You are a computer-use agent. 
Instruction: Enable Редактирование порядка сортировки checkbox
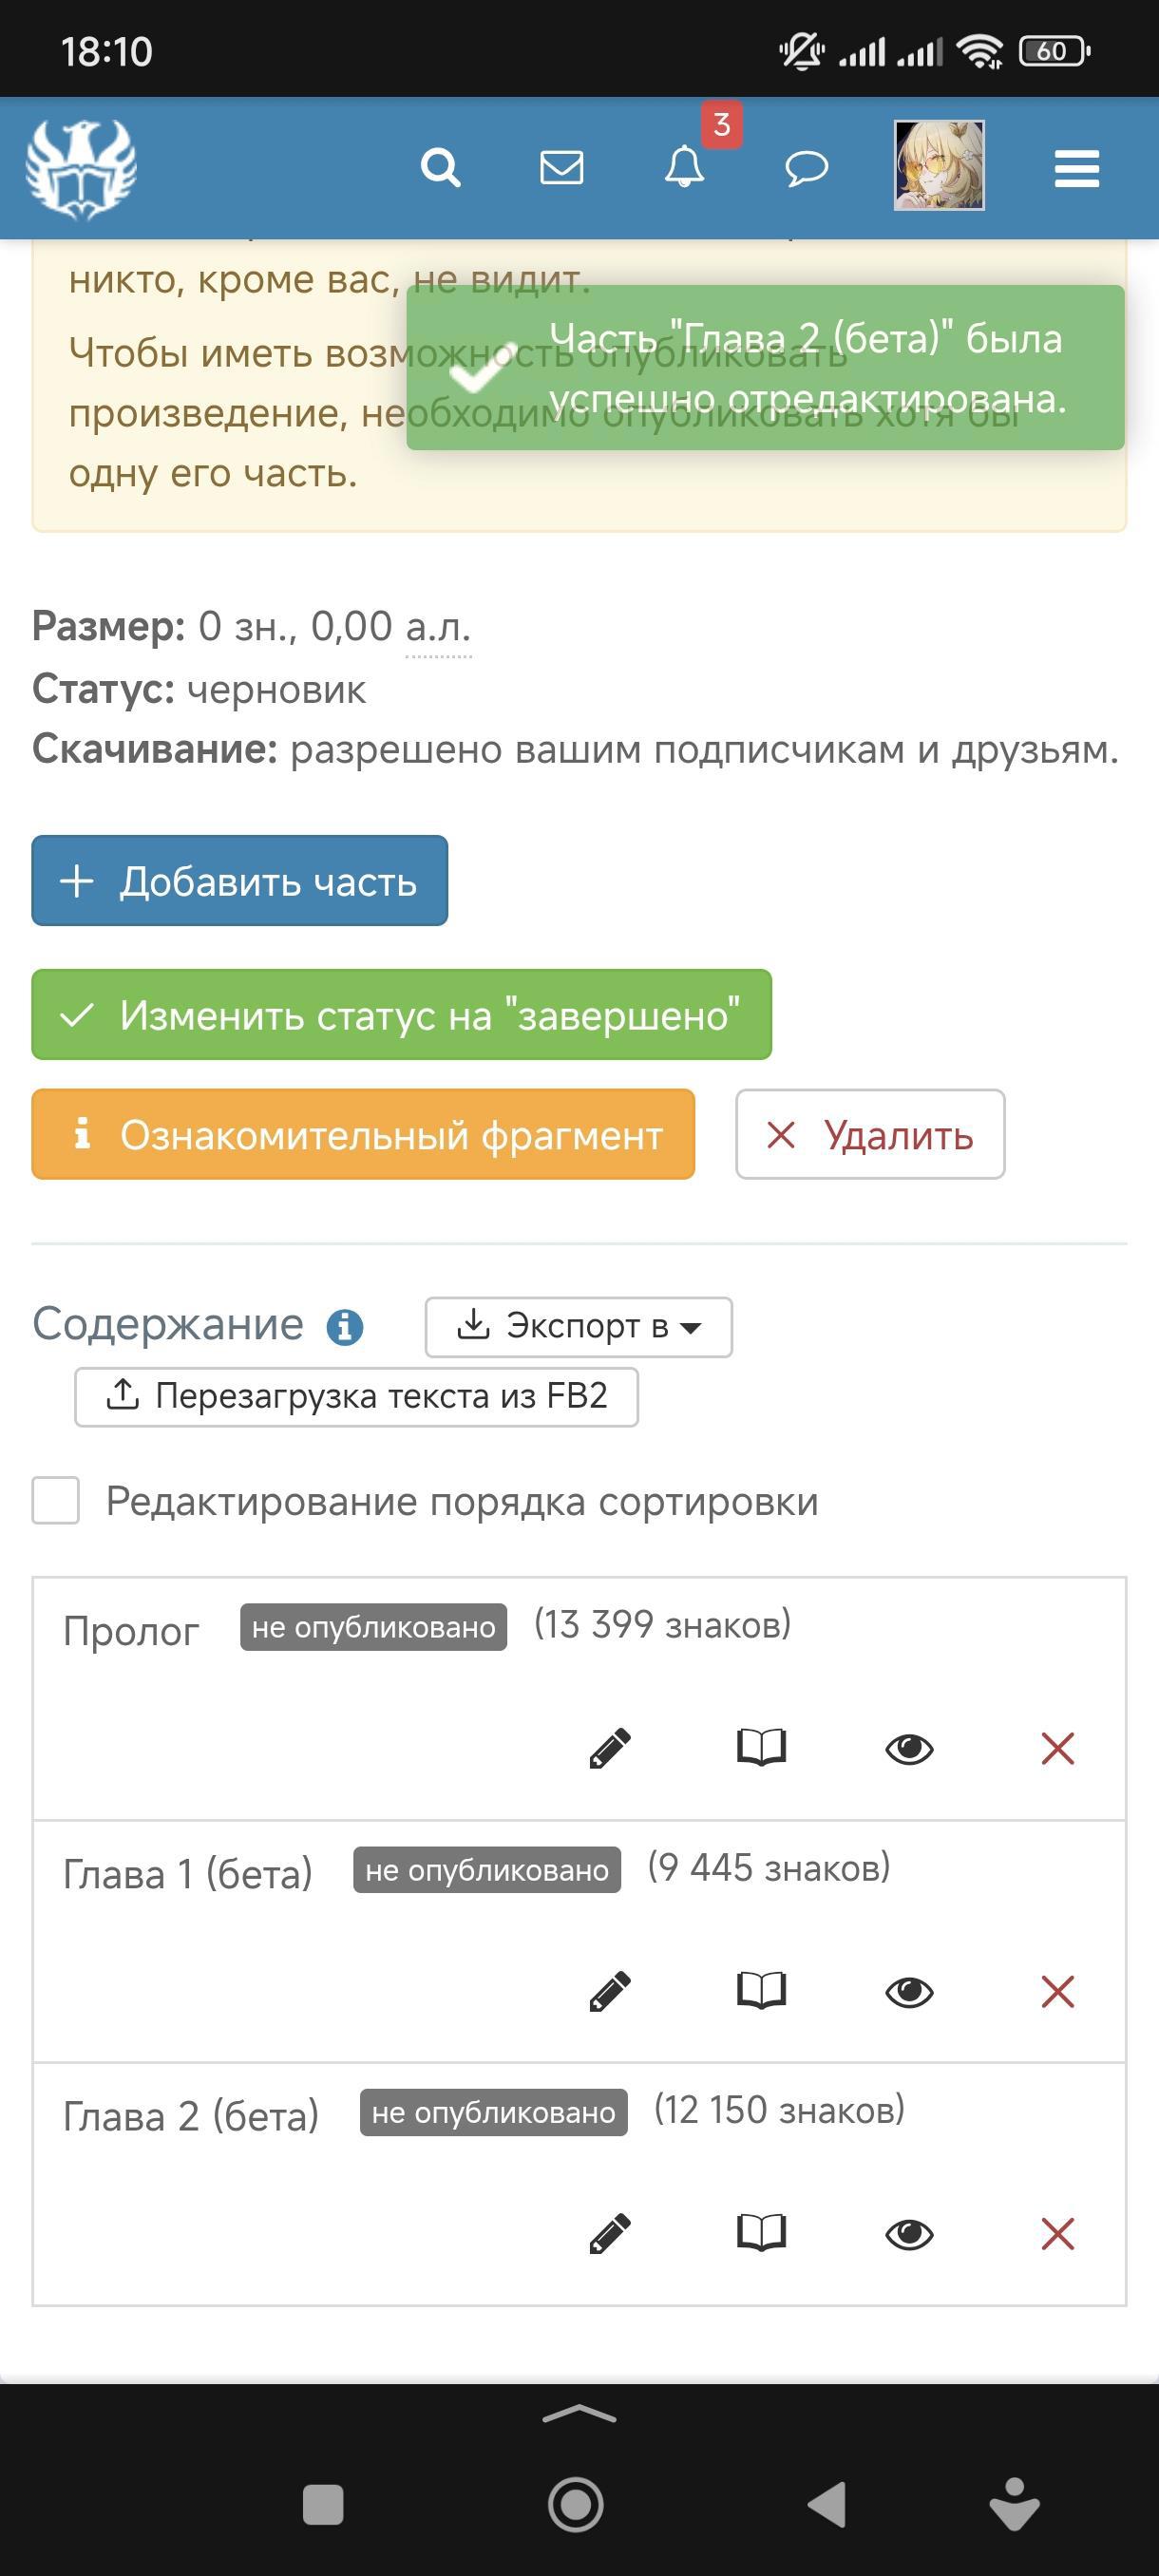pyautogui.click(x=56, y=1501)
